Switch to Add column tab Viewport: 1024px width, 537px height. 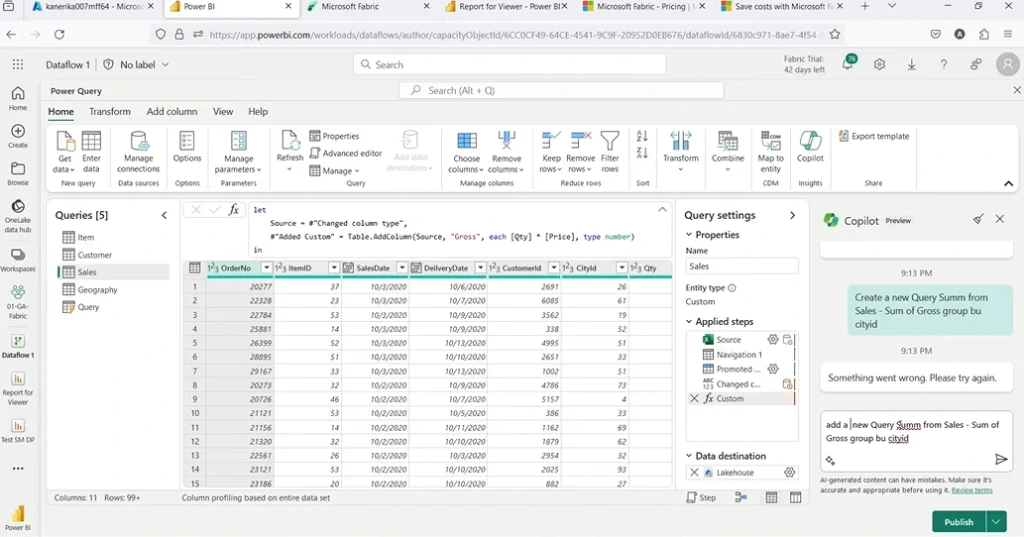click(x=172, y=112)
